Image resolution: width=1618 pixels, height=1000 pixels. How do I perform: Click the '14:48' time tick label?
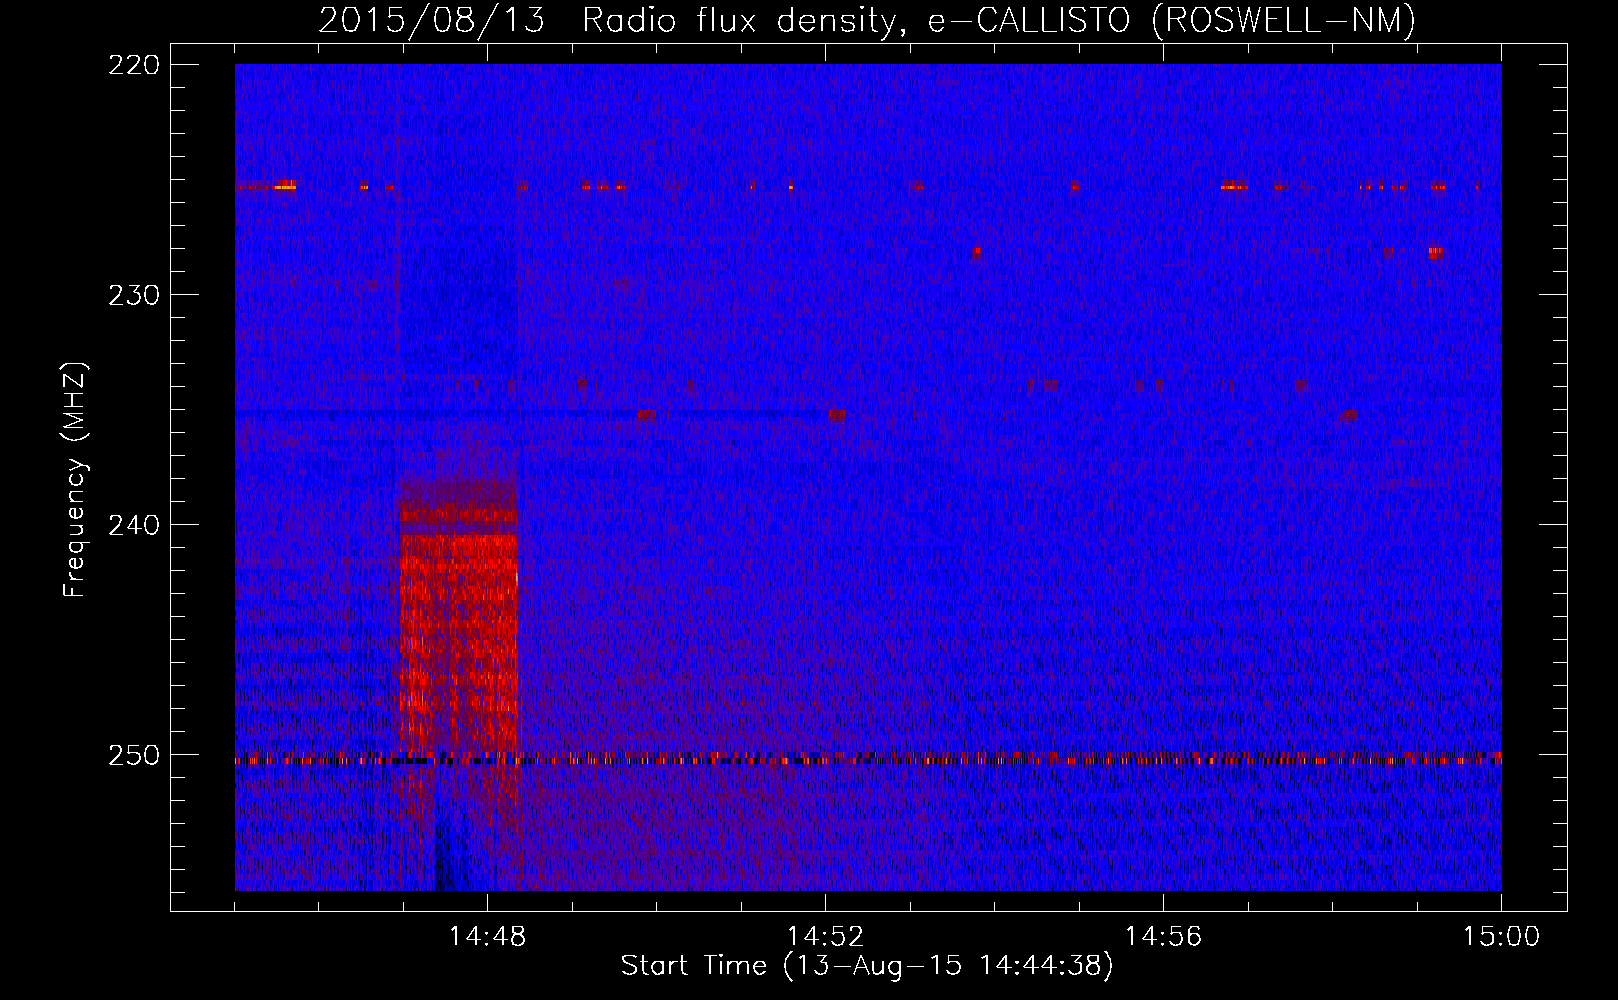click(x=487, y=937)
